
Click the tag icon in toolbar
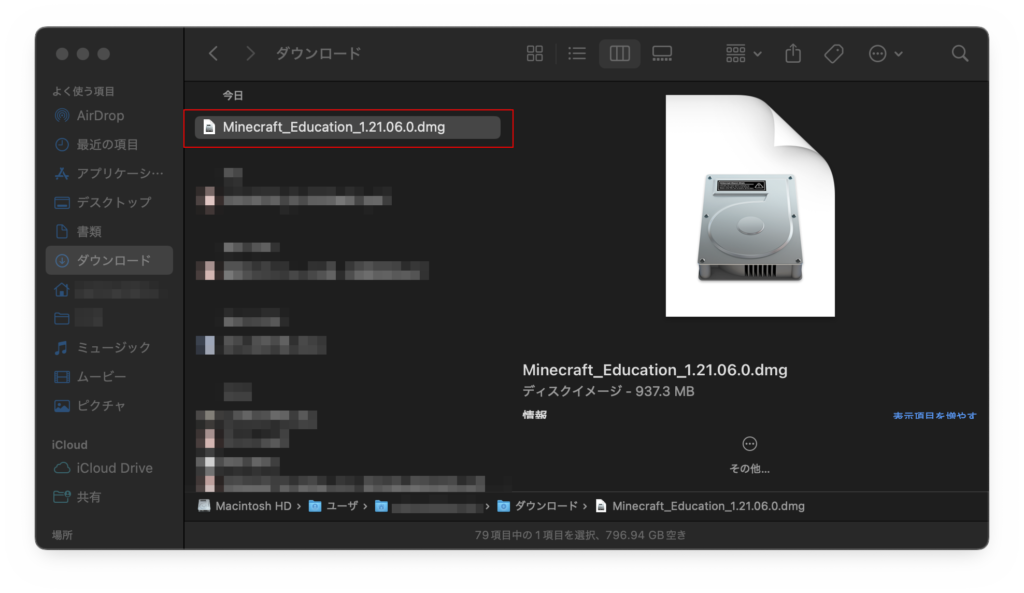833,54
